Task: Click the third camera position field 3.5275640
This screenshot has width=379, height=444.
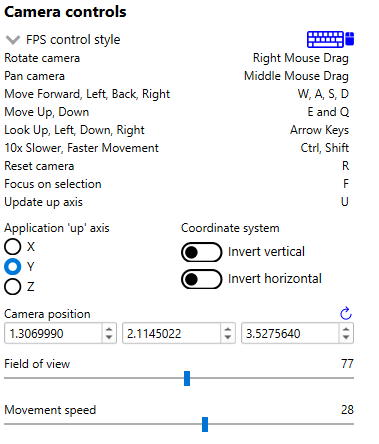Action: pyautogui.click(x=290, y=333)
